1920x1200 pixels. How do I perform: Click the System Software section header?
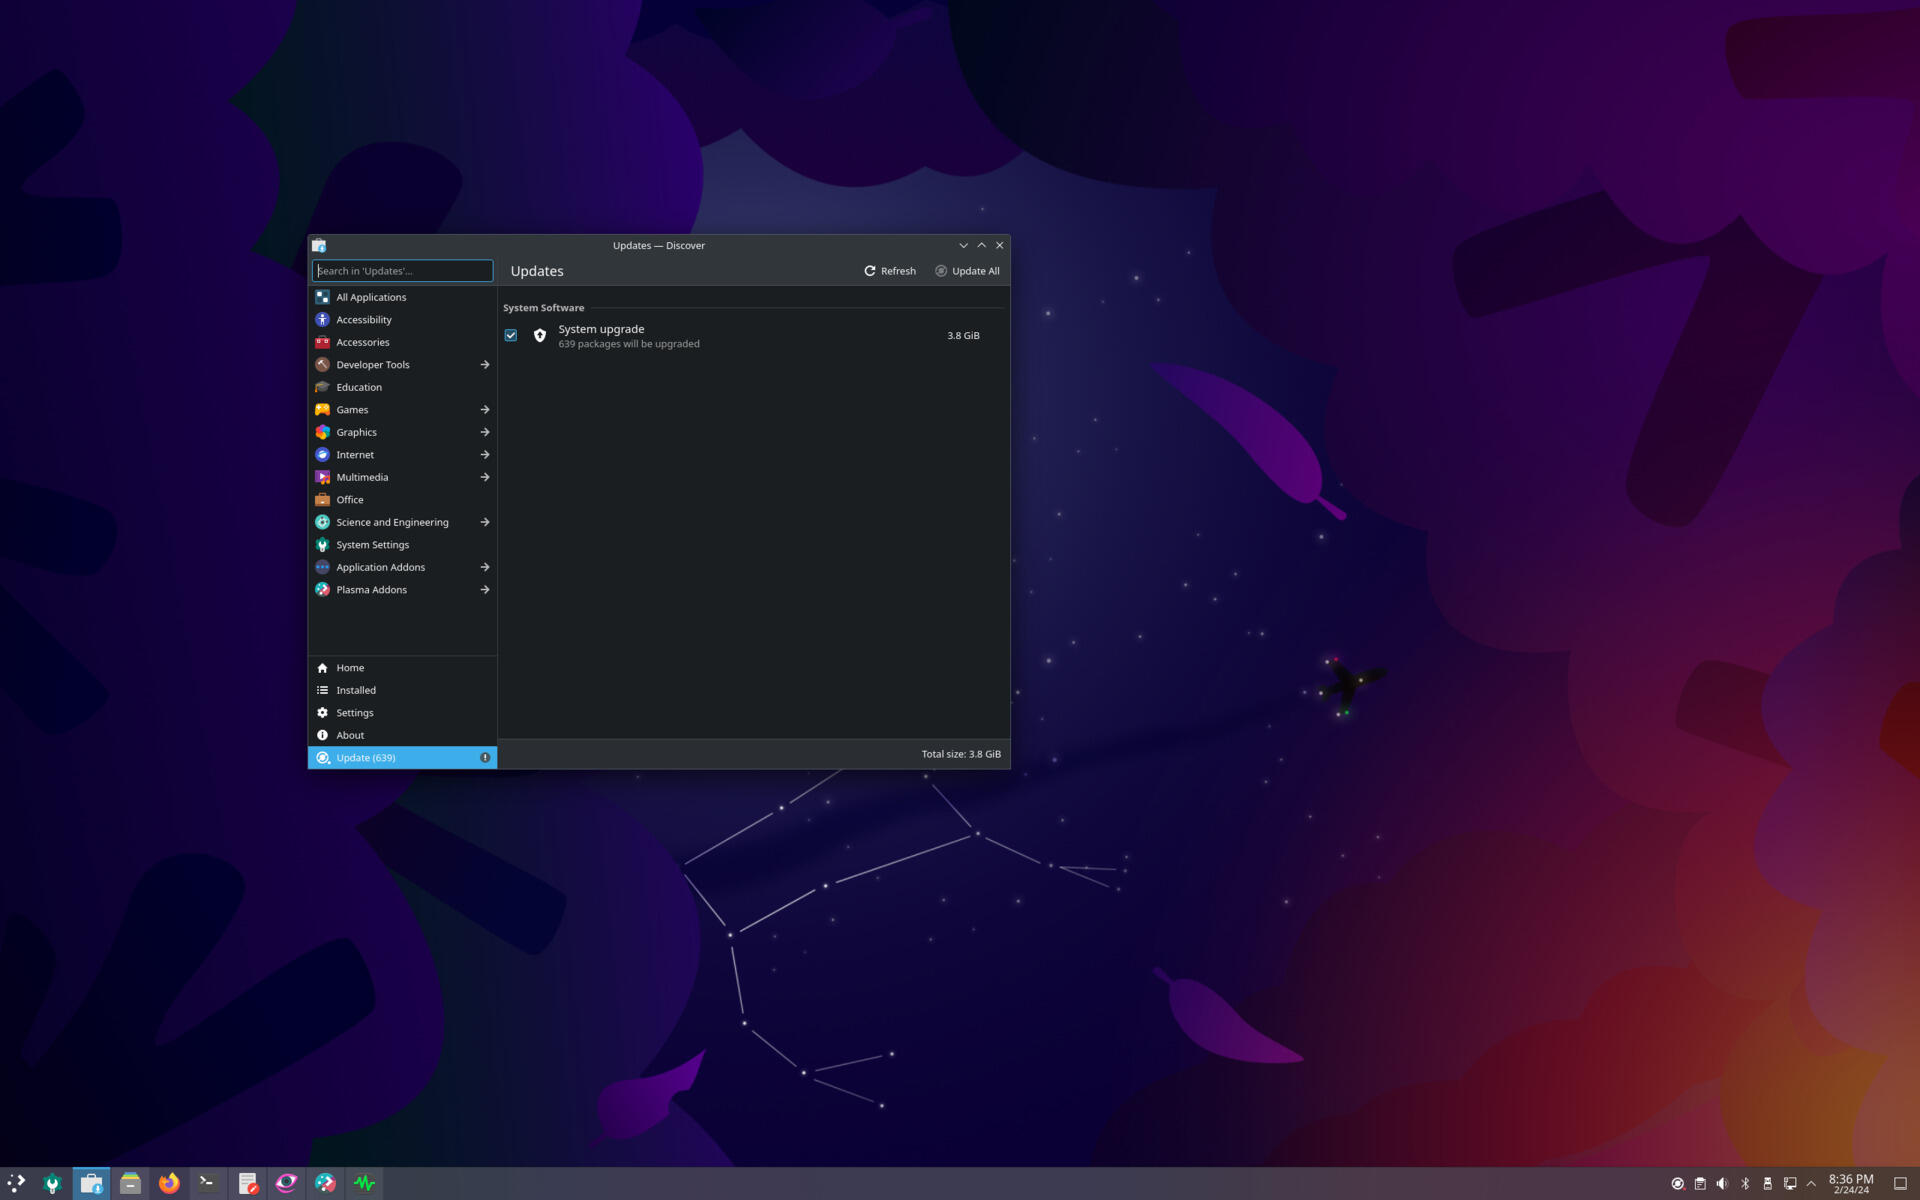pos(543,308)
